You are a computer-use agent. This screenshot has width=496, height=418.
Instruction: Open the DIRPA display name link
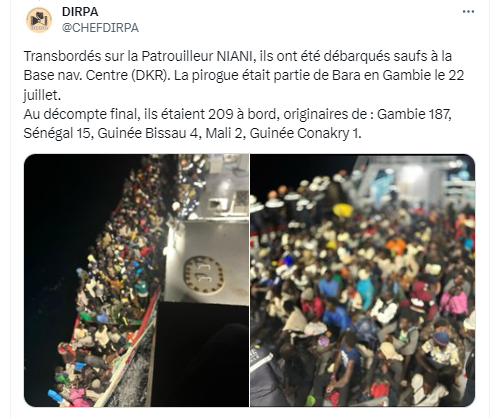coord(80,12)
